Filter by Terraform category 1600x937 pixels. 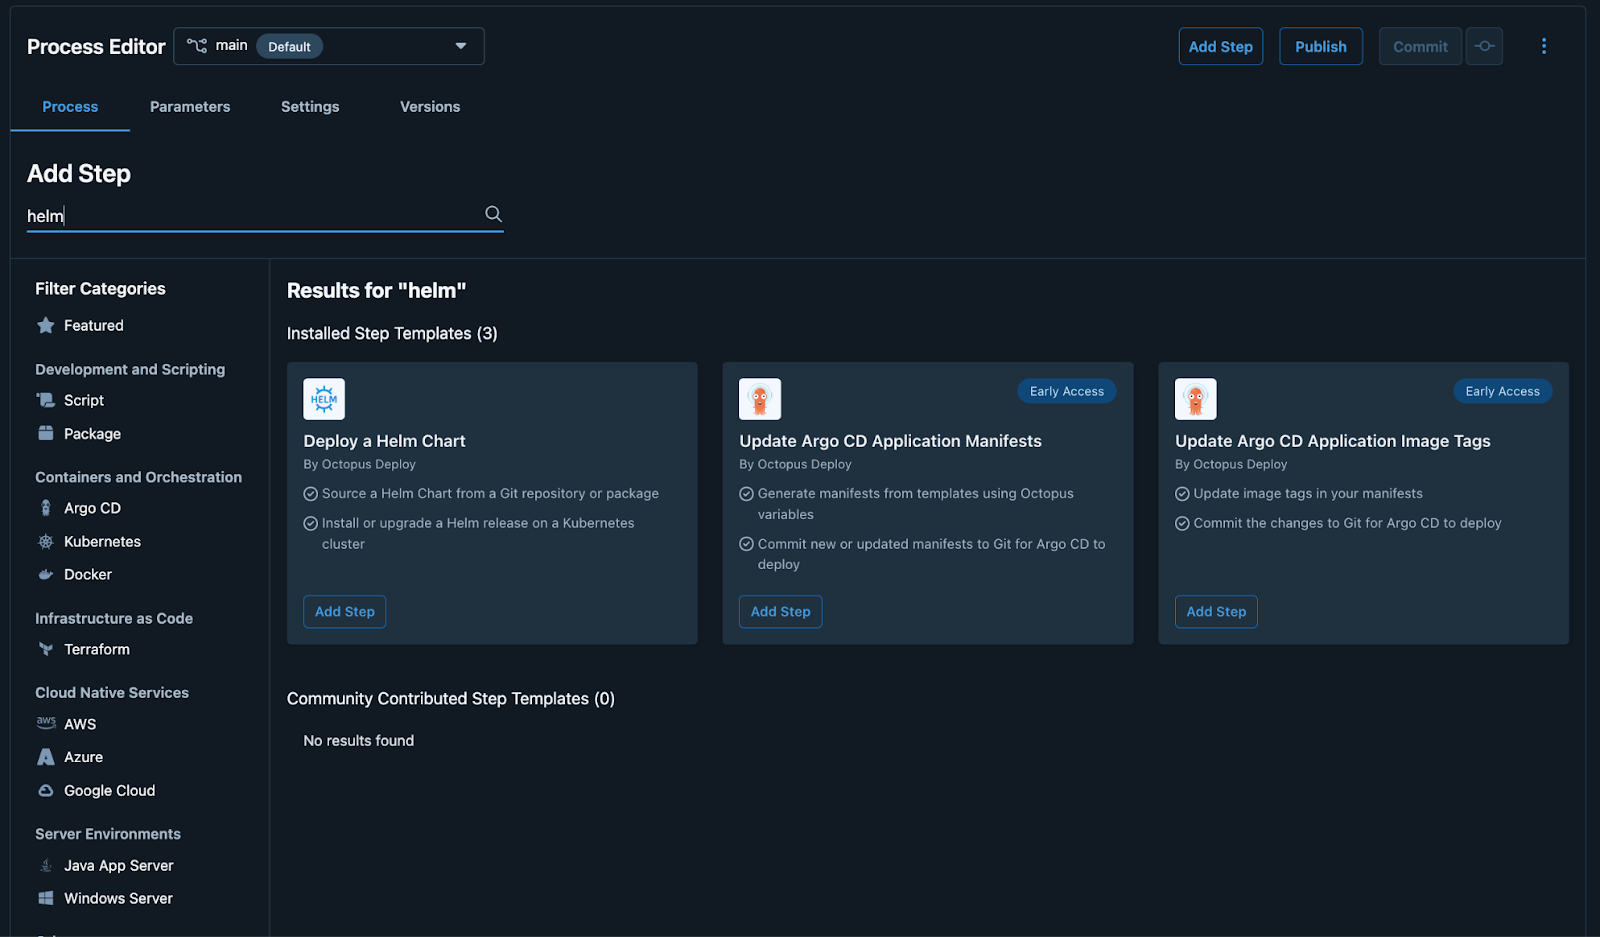click(x=97, y=649)
